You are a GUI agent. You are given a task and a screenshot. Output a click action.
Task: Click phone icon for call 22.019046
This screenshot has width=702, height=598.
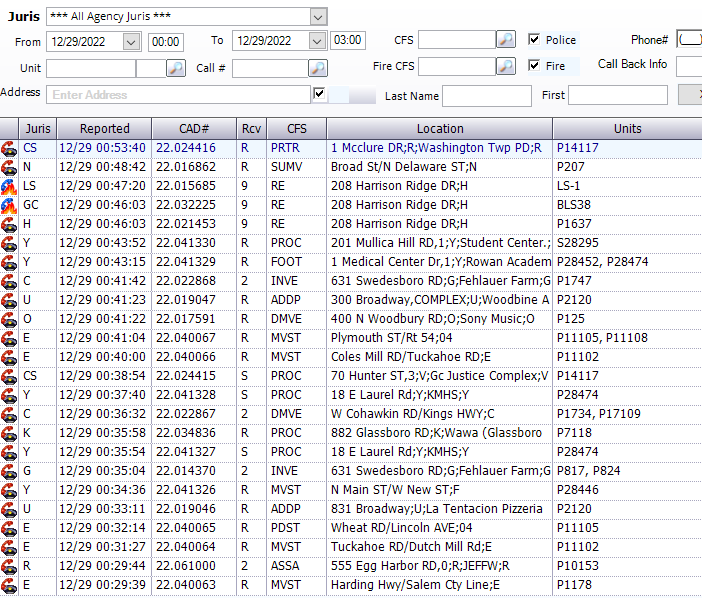[x=9, y=509]
